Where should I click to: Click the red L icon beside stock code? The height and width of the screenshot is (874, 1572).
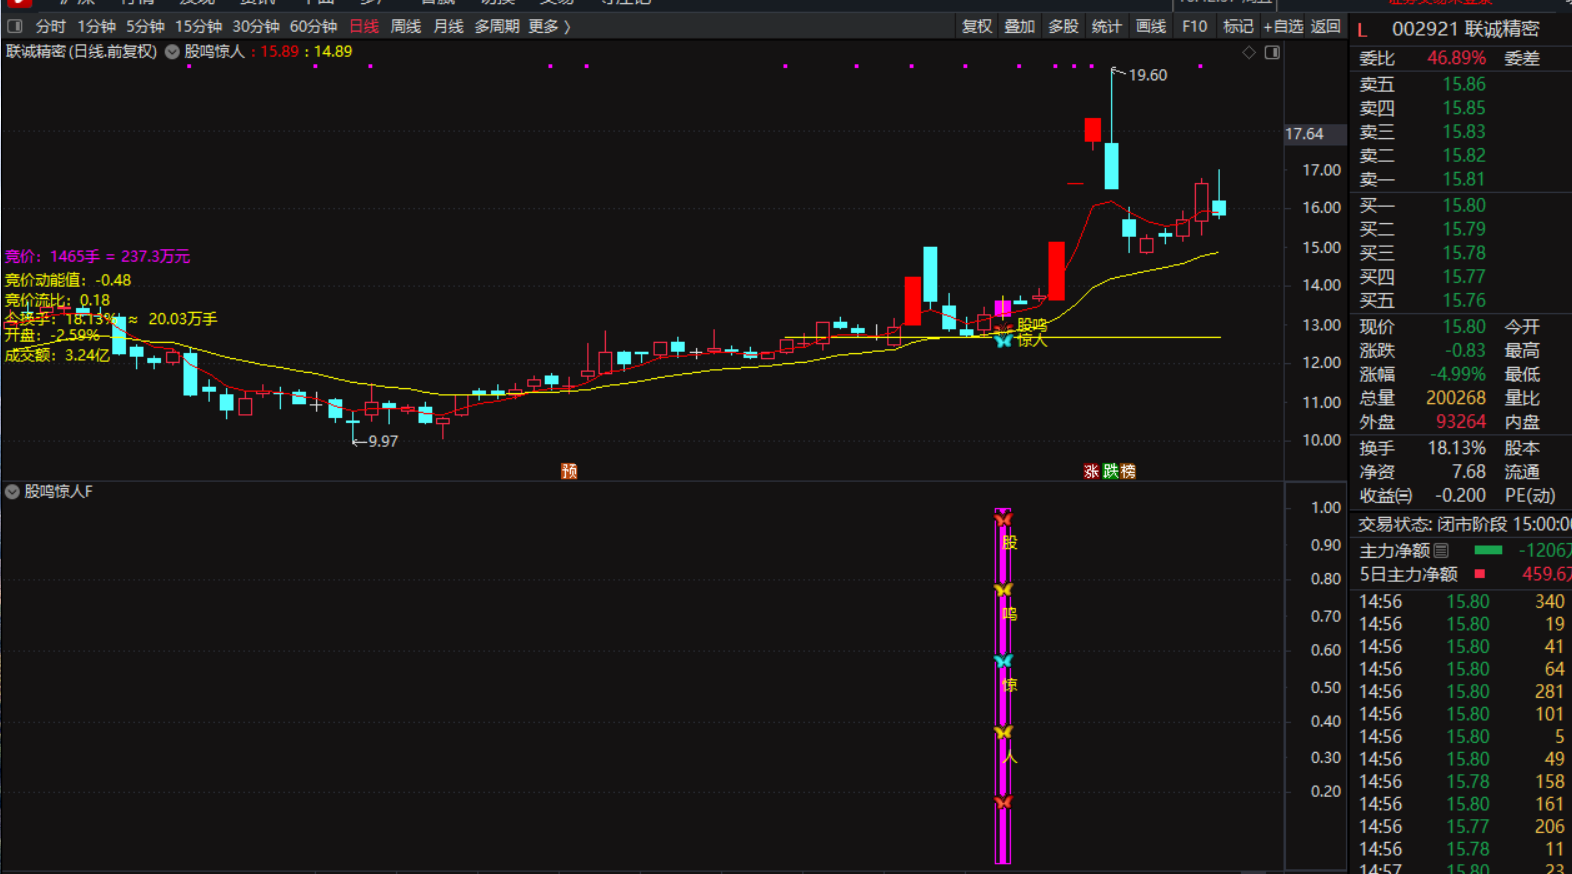click(x=1362, y=30)
